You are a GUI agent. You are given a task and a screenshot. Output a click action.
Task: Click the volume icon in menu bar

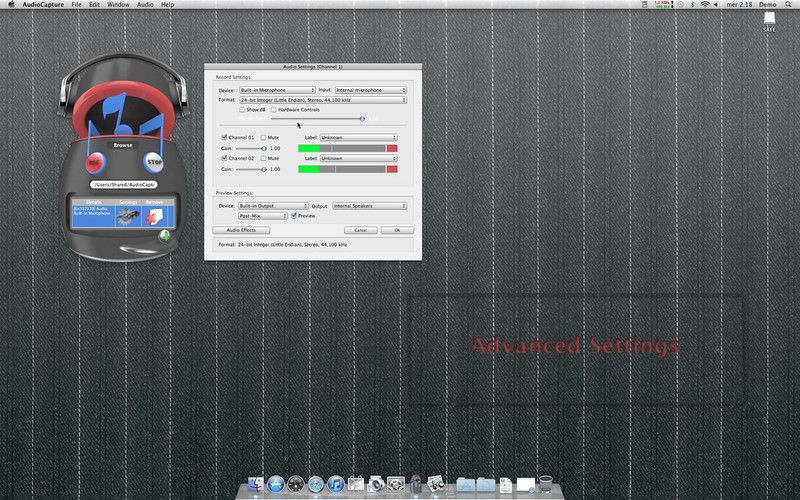(x=716, y=4)
